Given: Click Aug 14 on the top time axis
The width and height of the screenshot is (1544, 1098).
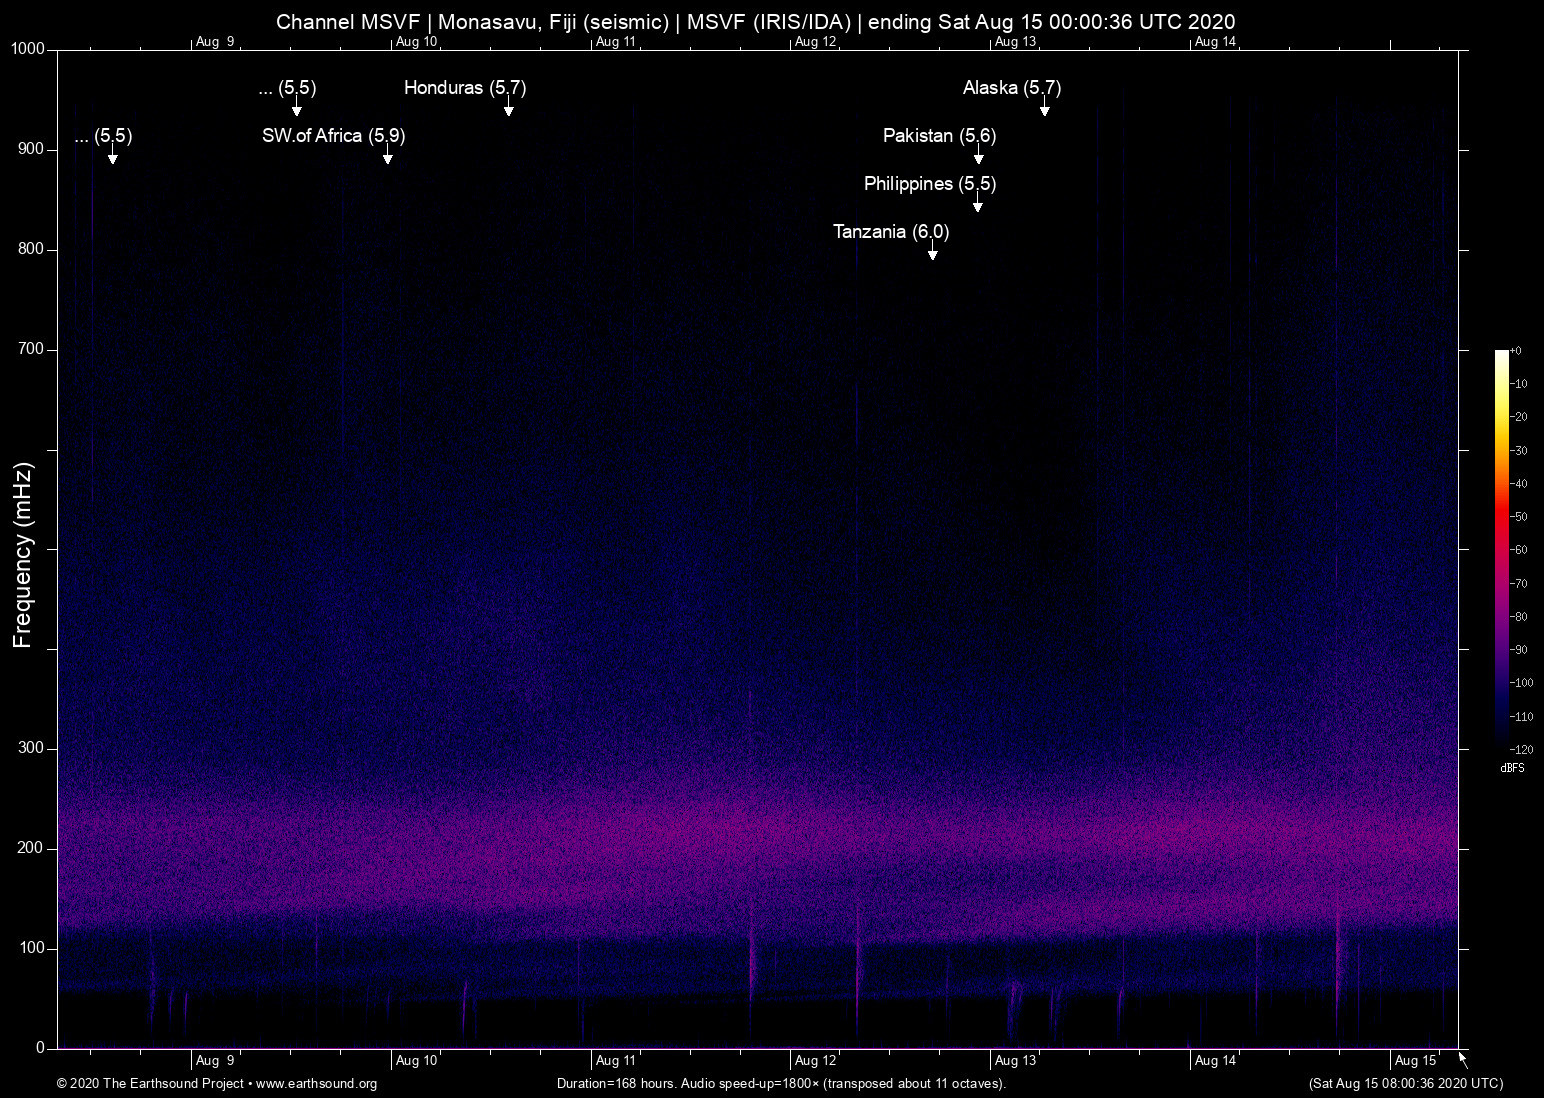Looking at the screenshot, I should click(1216, 42).
